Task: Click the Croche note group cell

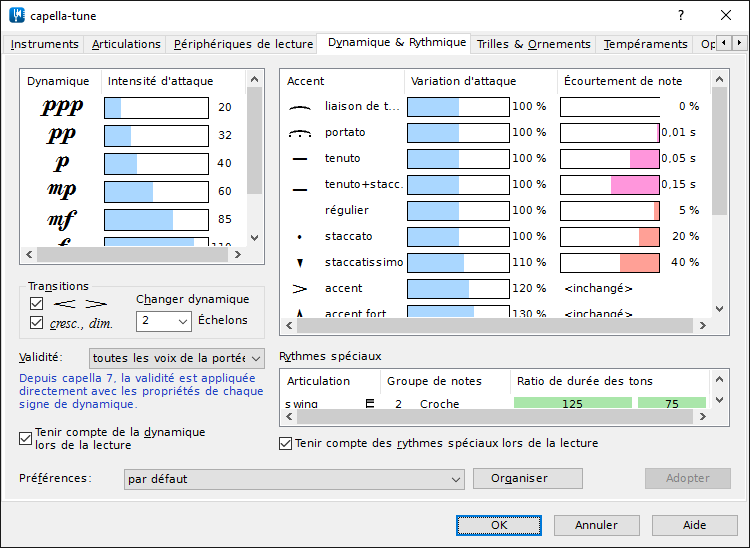Action: tap(439, 404)
